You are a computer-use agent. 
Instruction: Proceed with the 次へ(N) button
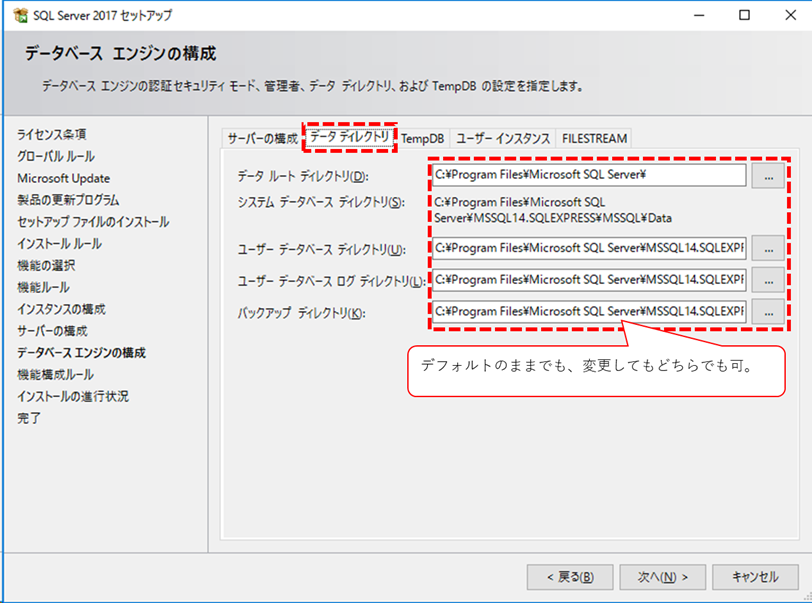tap(662, 577)
